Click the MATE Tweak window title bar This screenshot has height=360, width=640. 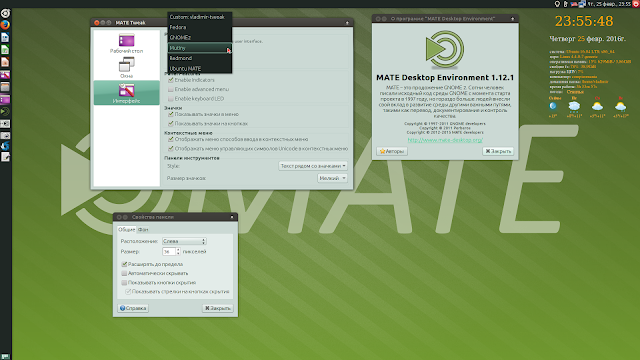coord(222,23)
